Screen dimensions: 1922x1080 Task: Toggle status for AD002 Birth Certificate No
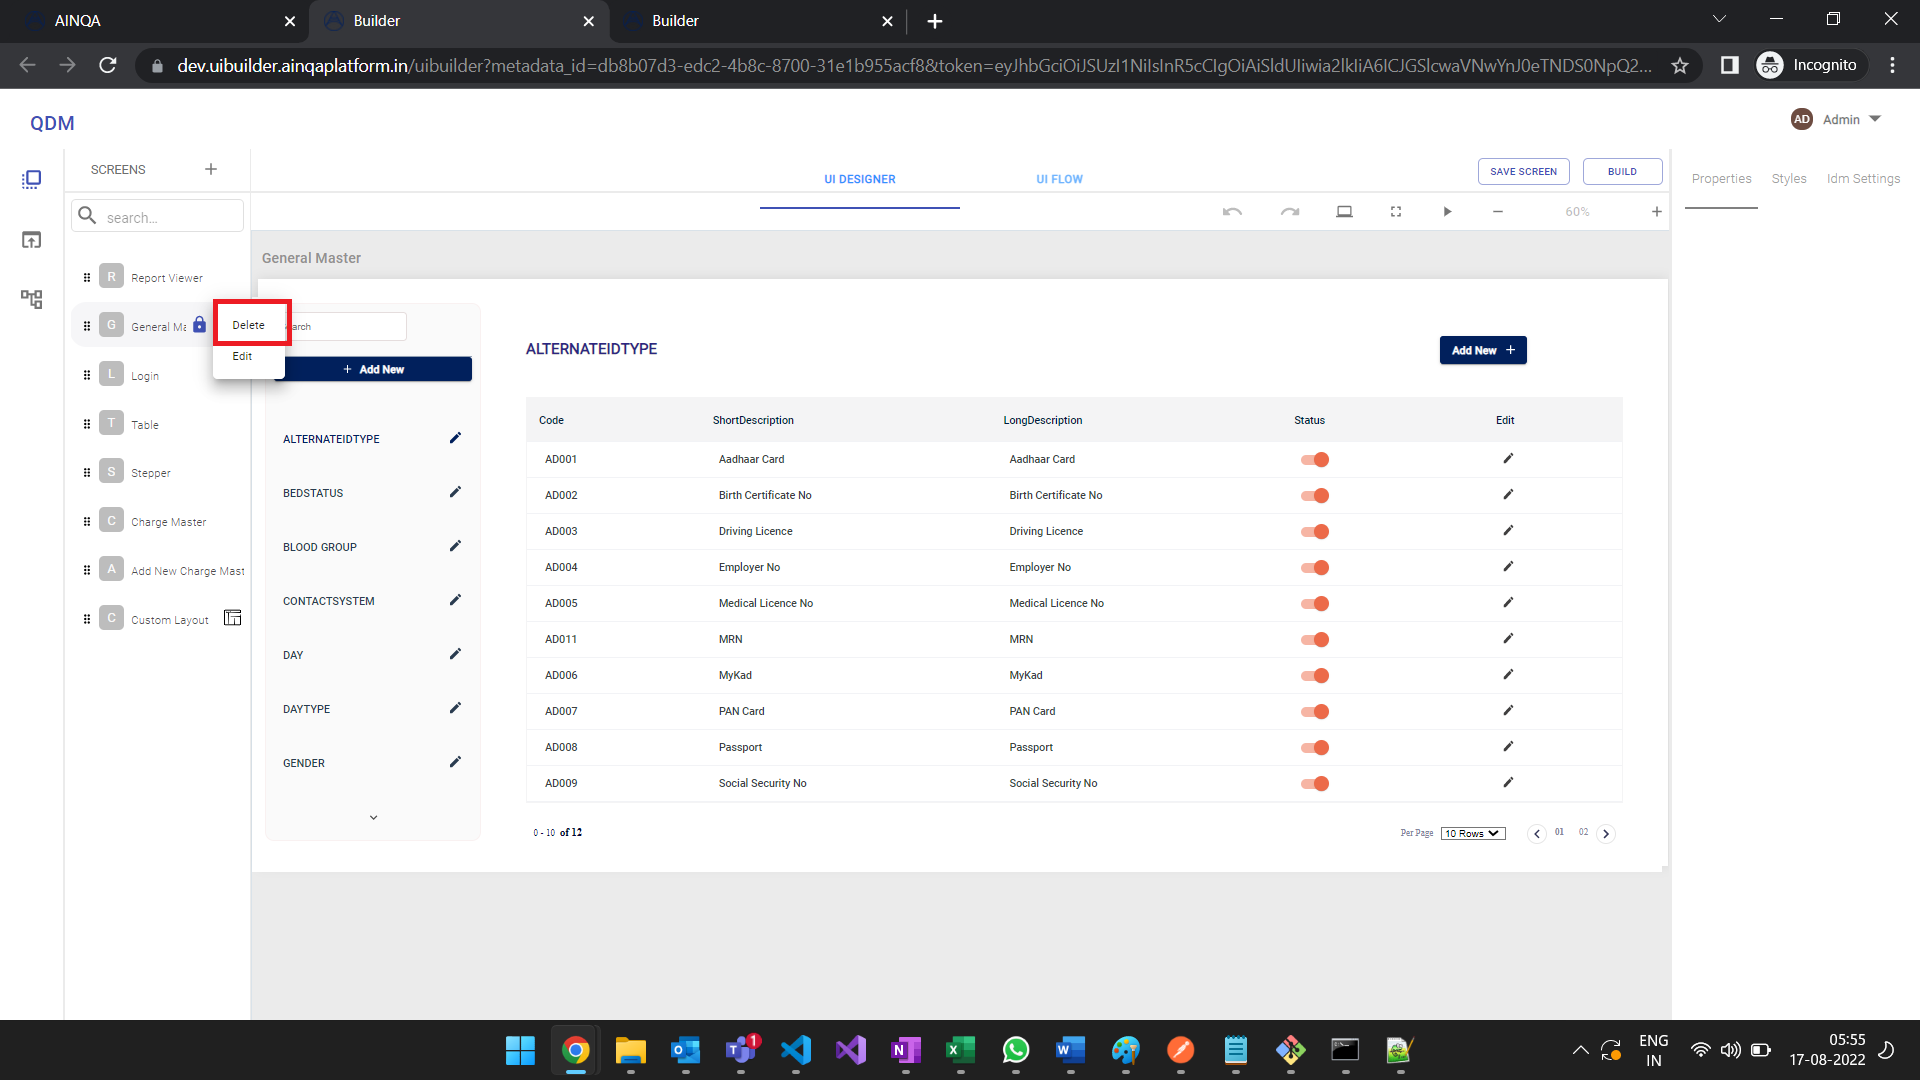click(x=1315, y=496)
